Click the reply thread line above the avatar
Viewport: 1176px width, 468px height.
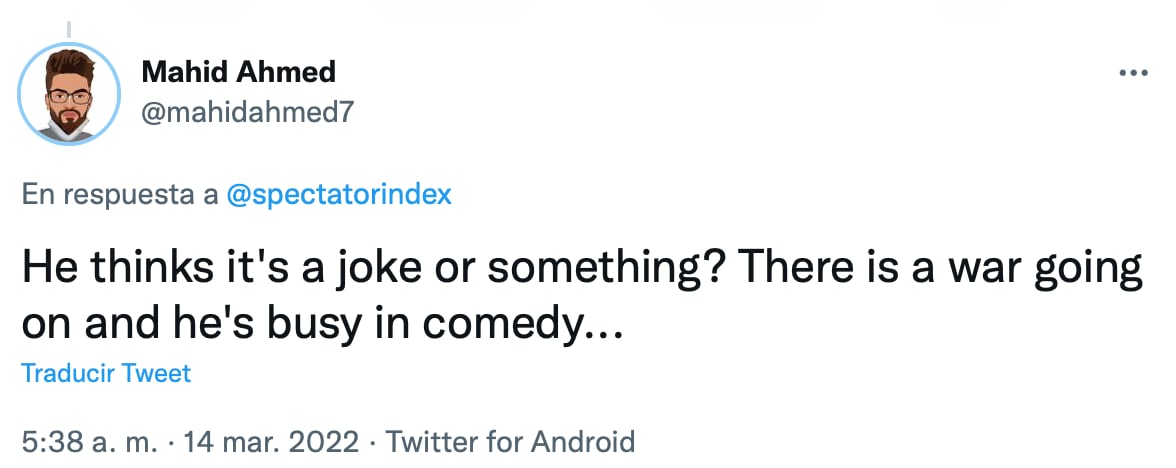70,27
